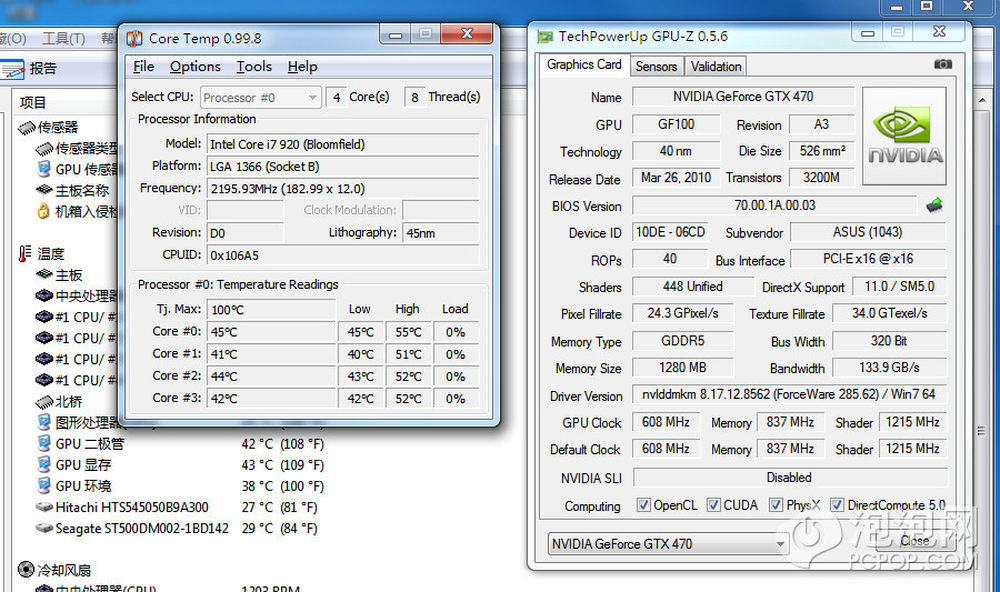Click the Tj. Max value 100°C
The width and height of the screenshot is (1000, 592).
[x=271, y=310]
